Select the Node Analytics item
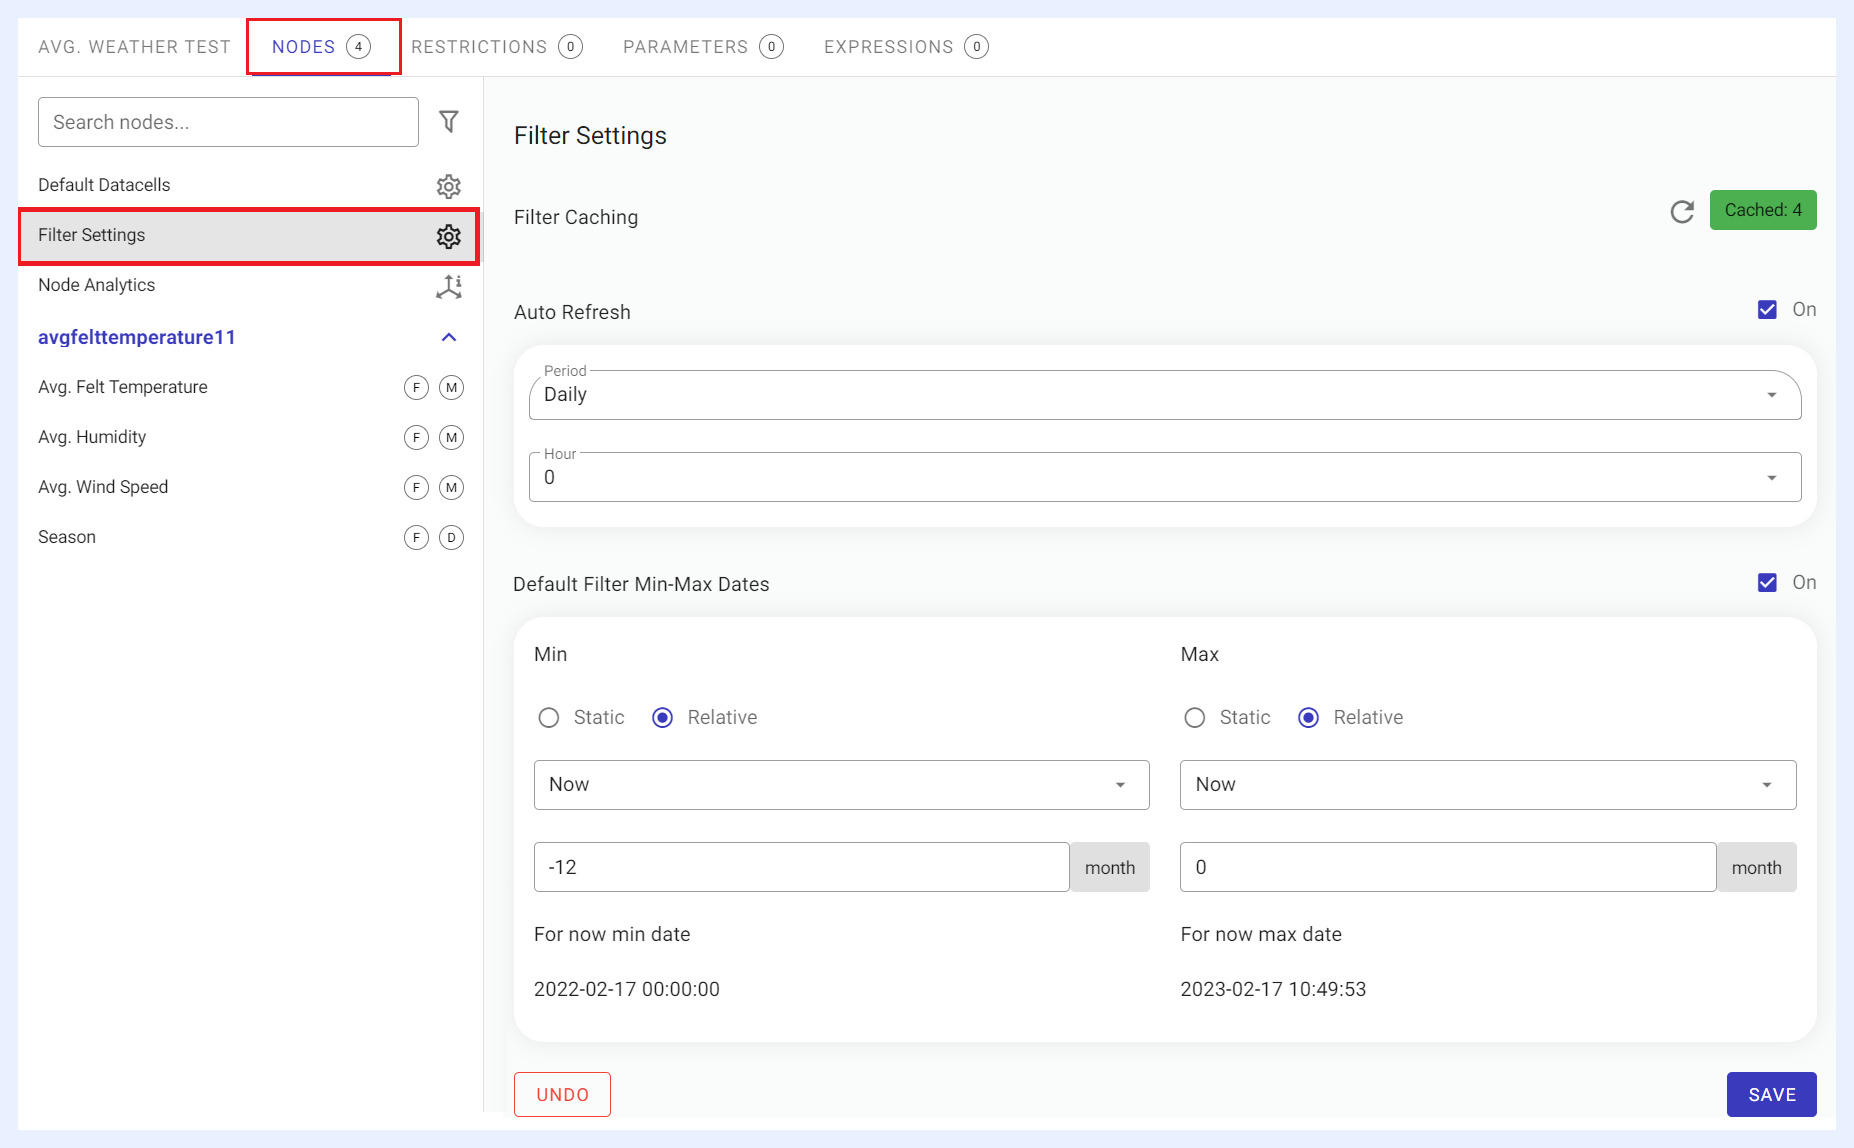Viewport: 1854px width, 1148px height. [248, 286]
